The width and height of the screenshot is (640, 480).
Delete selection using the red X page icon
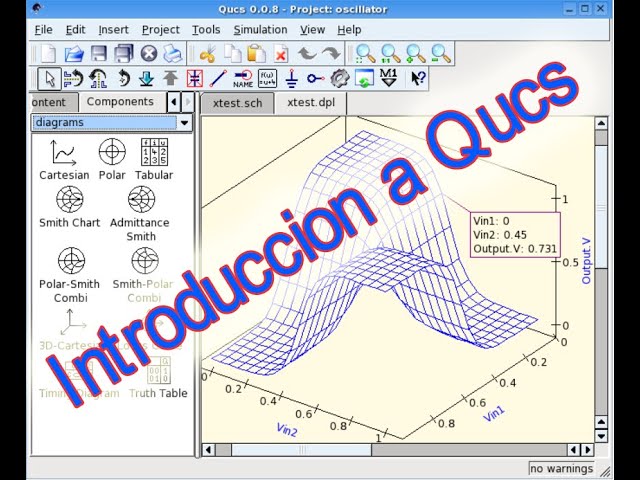pyautogui.click(x=281, y=53)
